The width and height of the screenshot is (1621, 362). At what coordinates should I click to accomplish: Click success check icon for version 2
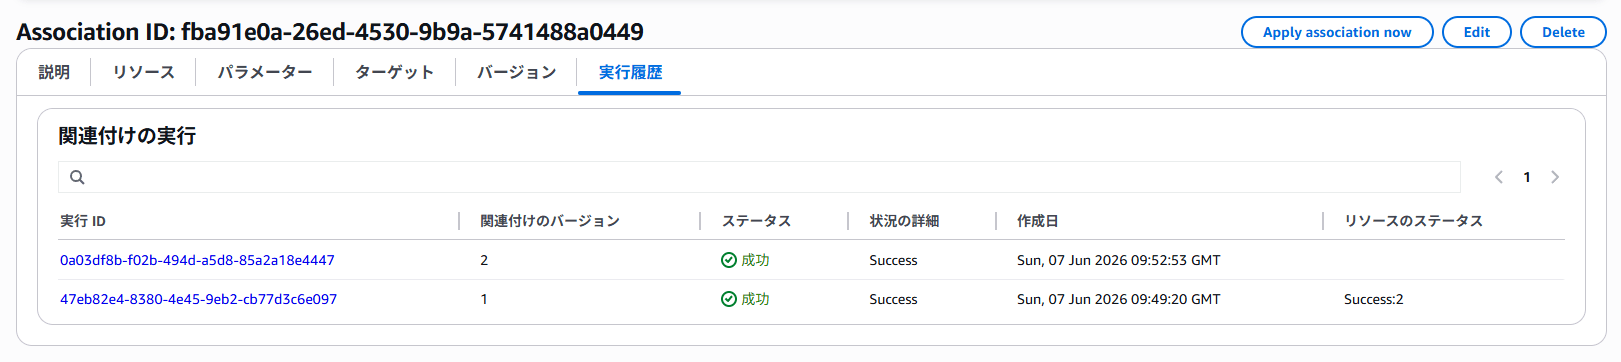(729, 260)
